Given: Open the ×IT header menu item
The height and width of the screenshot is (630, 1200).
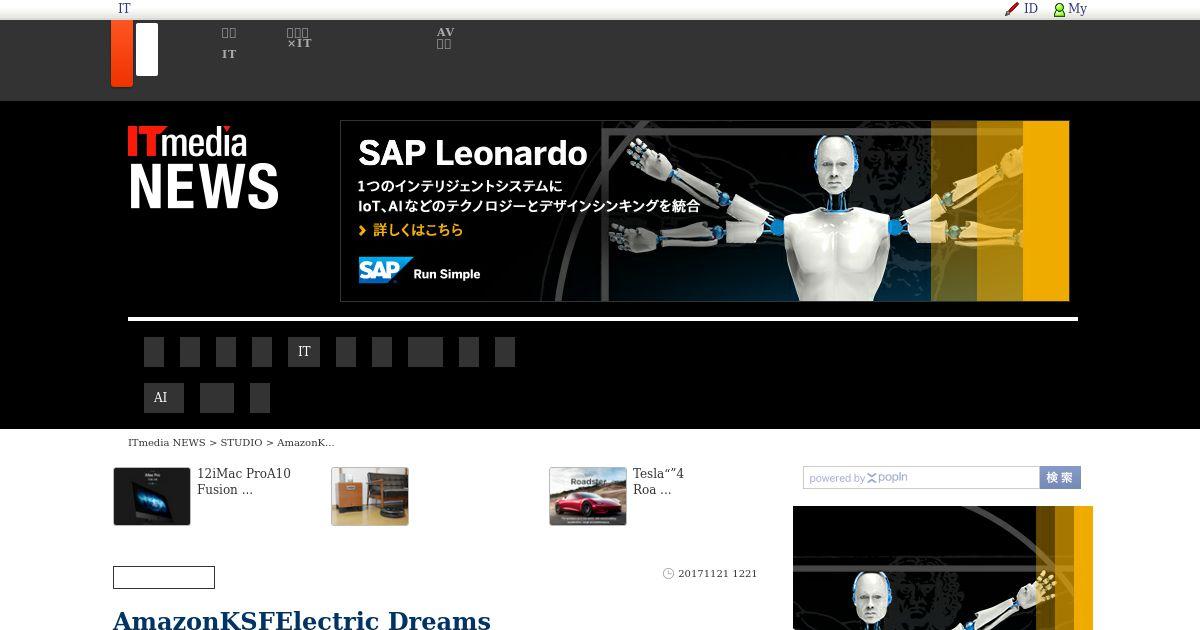Looking at the screenshot, I should pyautogui.click(x=299, y=38).
